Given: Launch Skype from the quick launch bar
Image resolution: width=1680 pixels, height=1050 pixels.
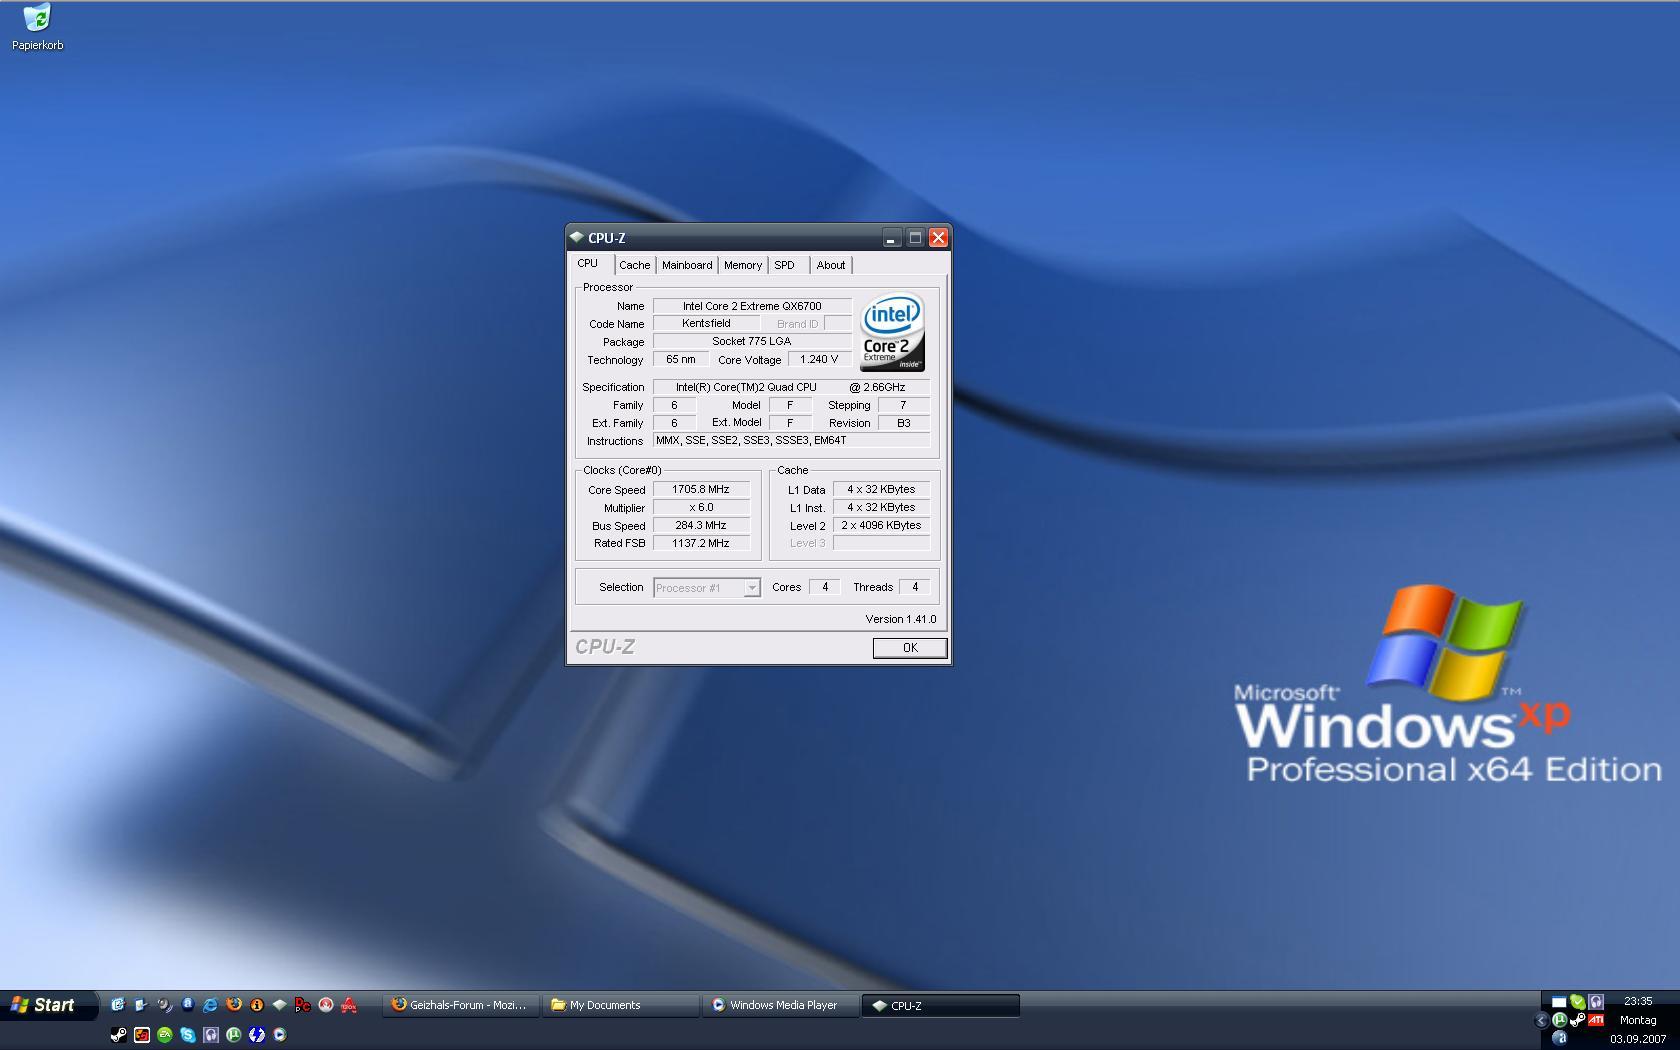Looking at the screenshot, I should [x=188, y=1035].
